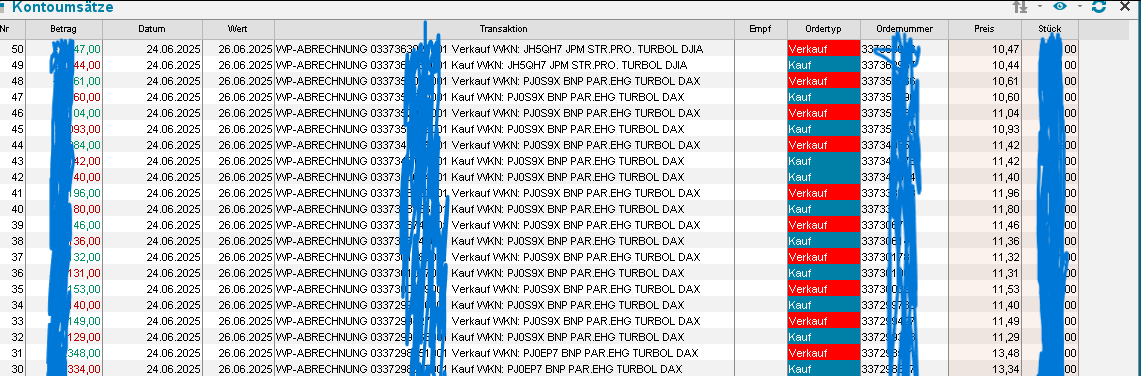This screenshot has width=1141, height=376.
Task: Sort by the Datum column header
Action: pyautogui.click(x=152, y=29)
